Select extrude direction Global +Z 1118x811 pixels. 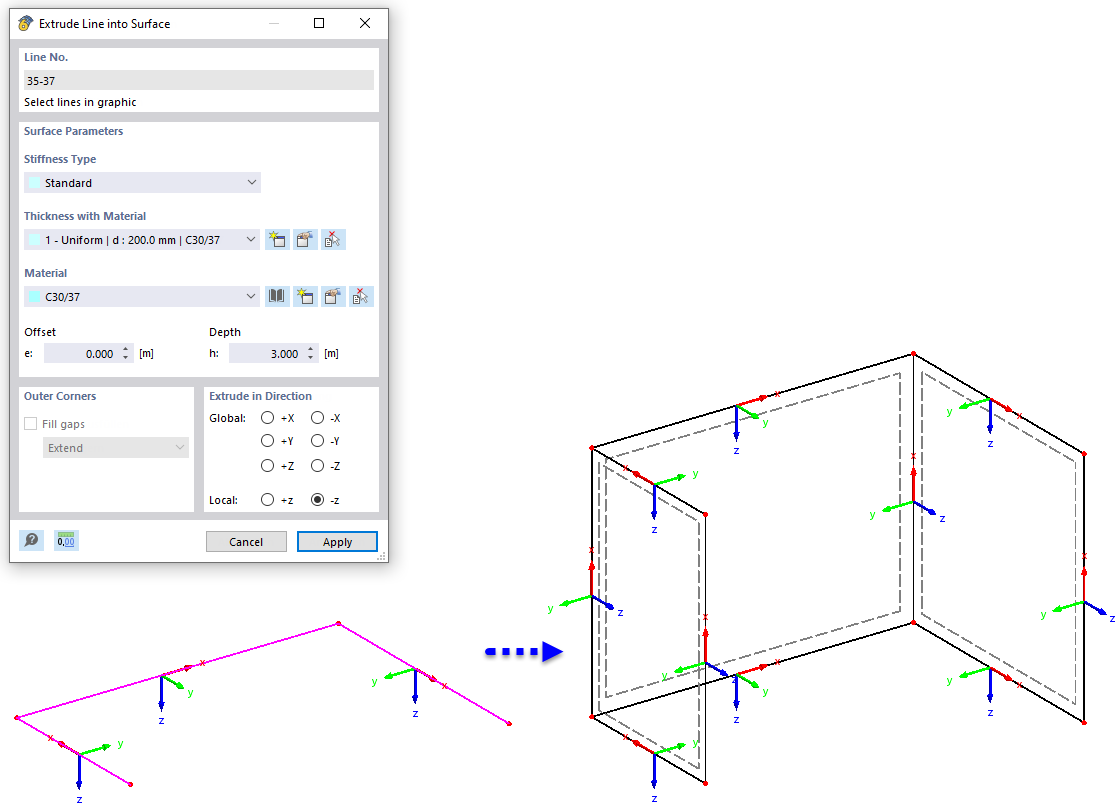coord(268,465)
